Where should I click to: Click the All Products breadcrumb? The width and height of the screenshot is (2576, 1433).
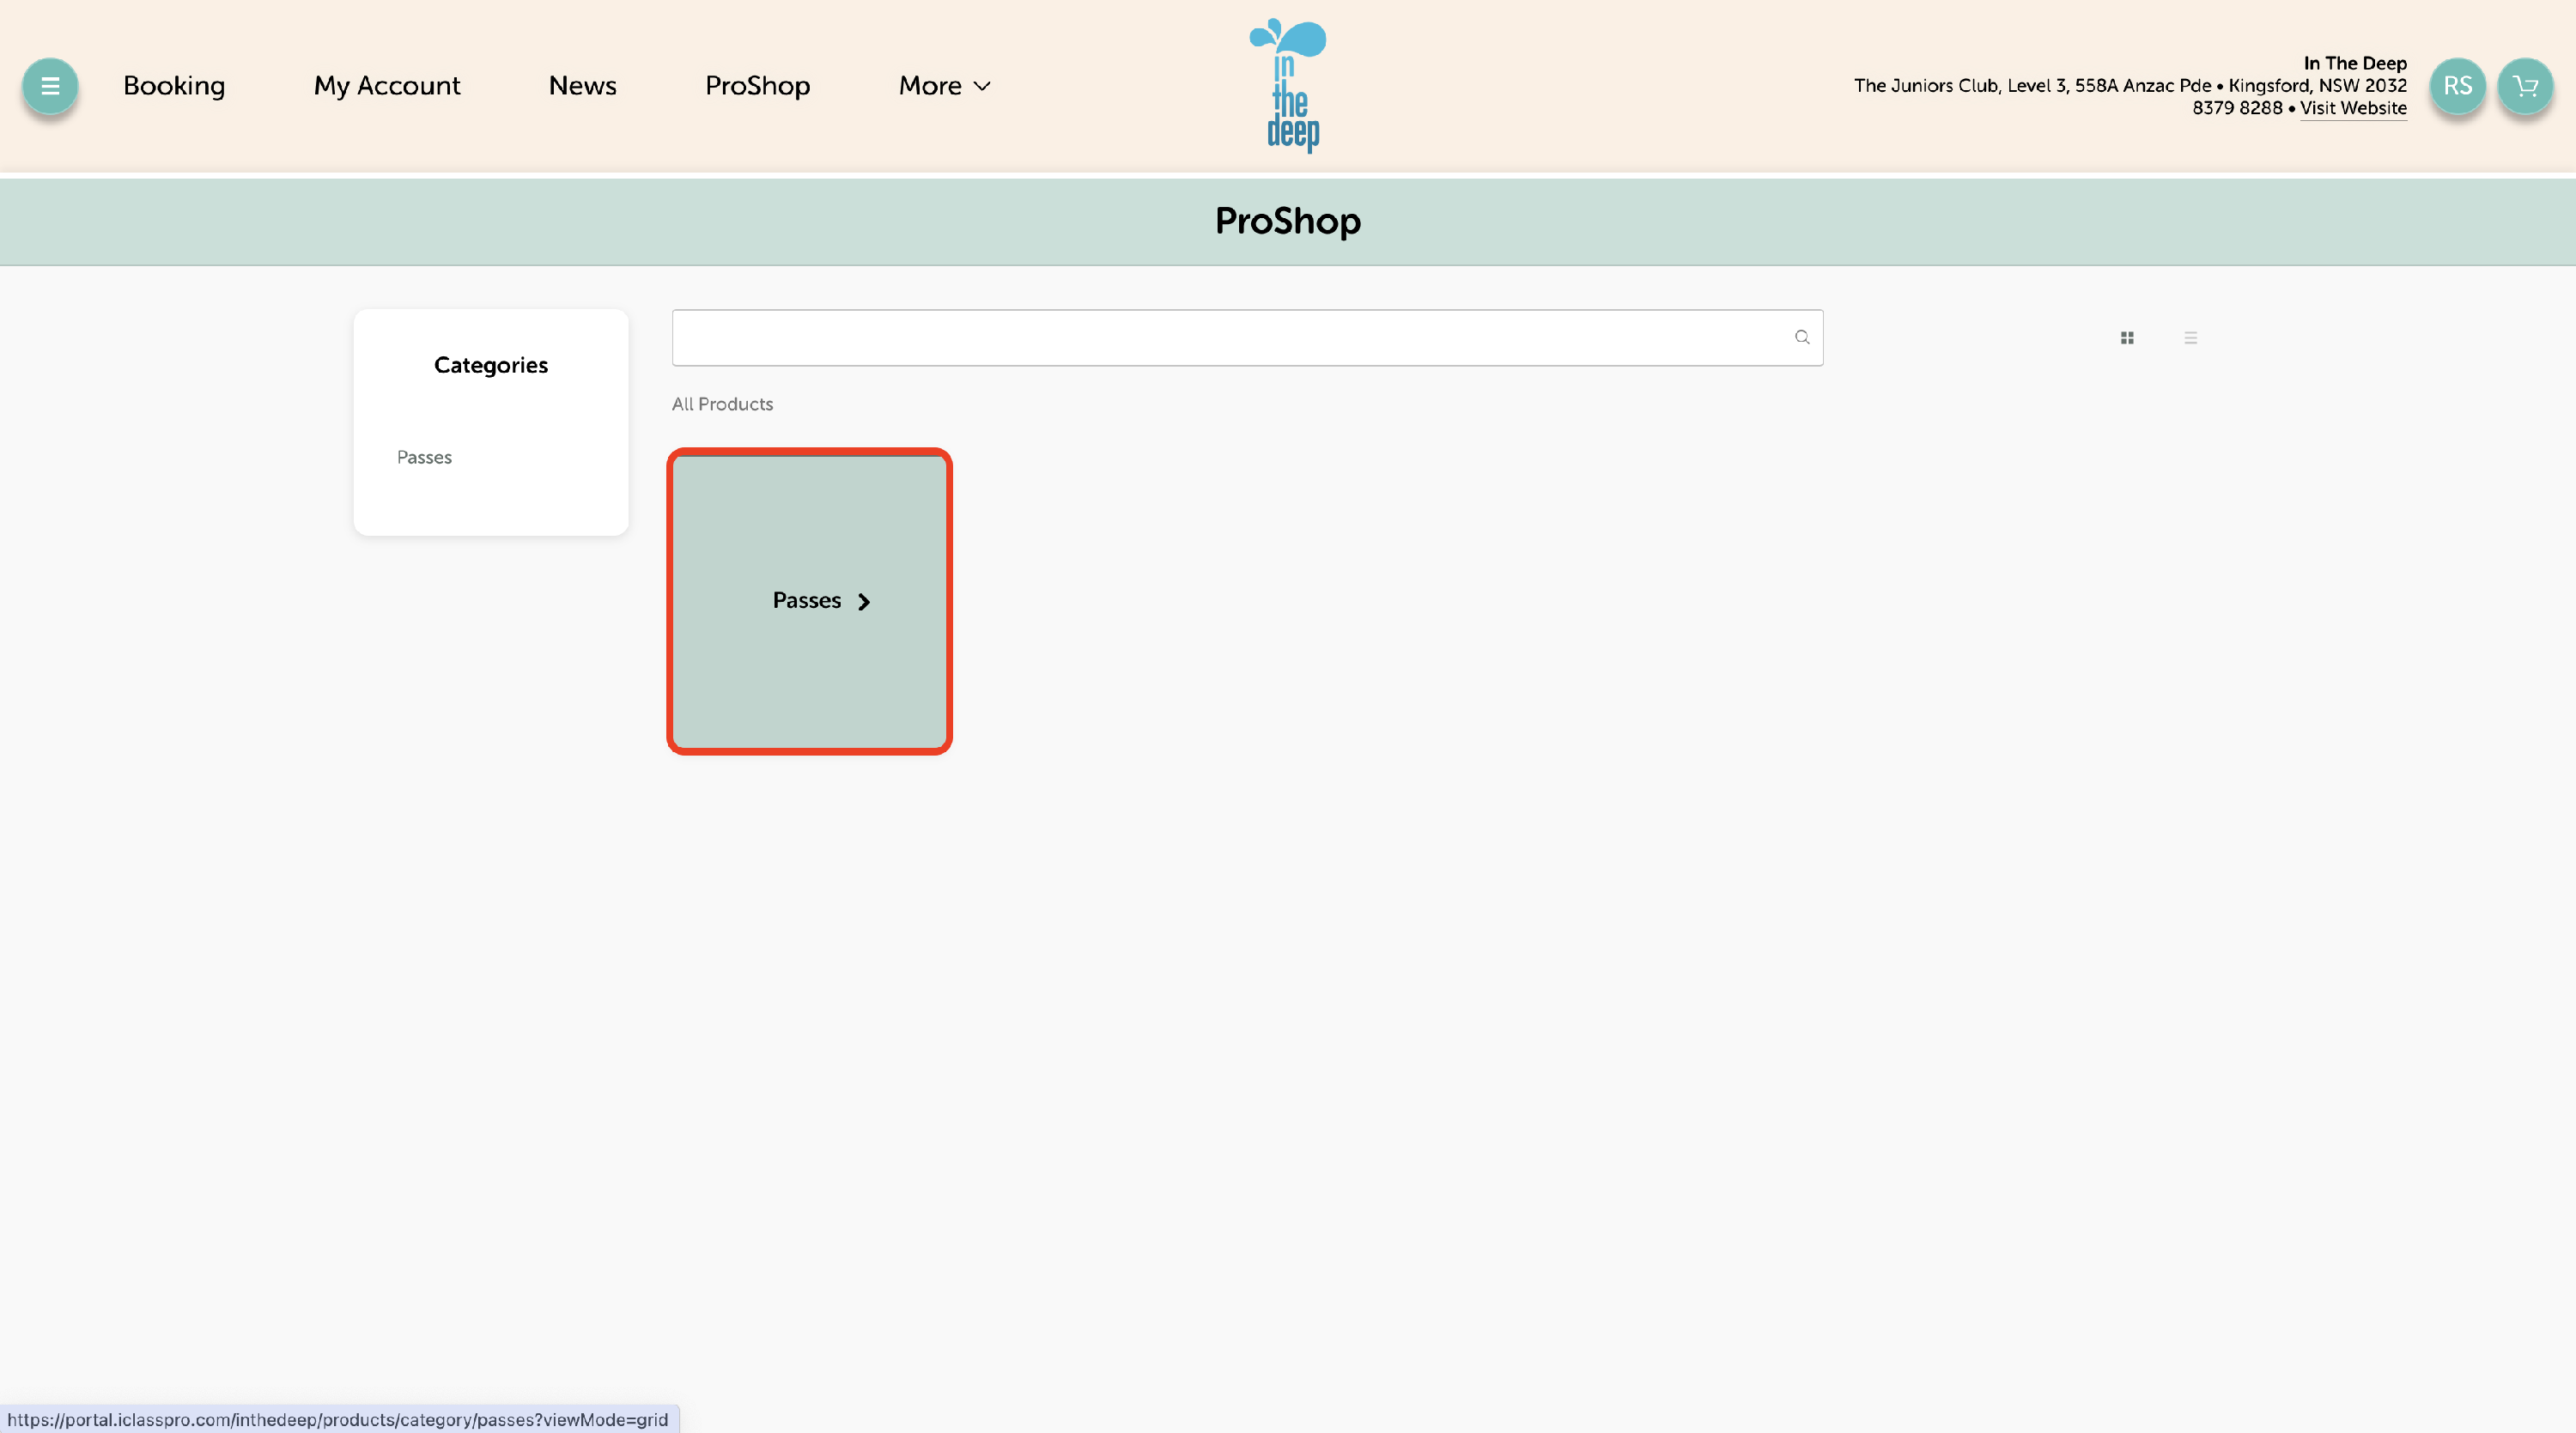tap(722, 404)
